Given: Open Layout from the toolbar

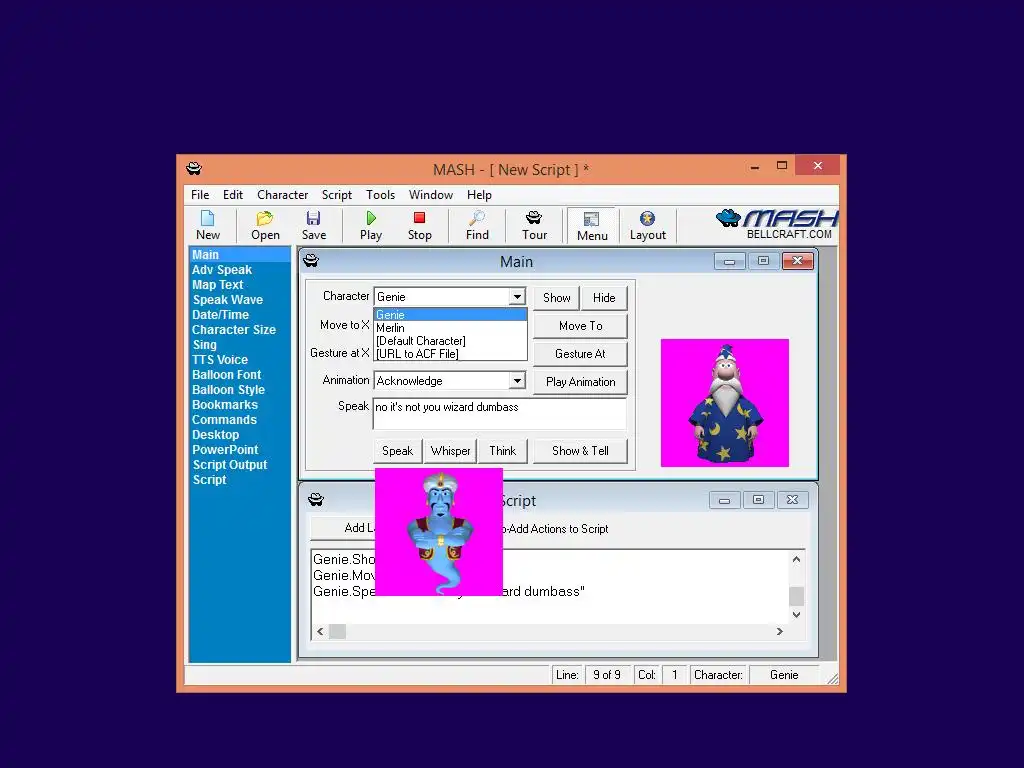Looking at the screenshot, I should pos(647,225).
